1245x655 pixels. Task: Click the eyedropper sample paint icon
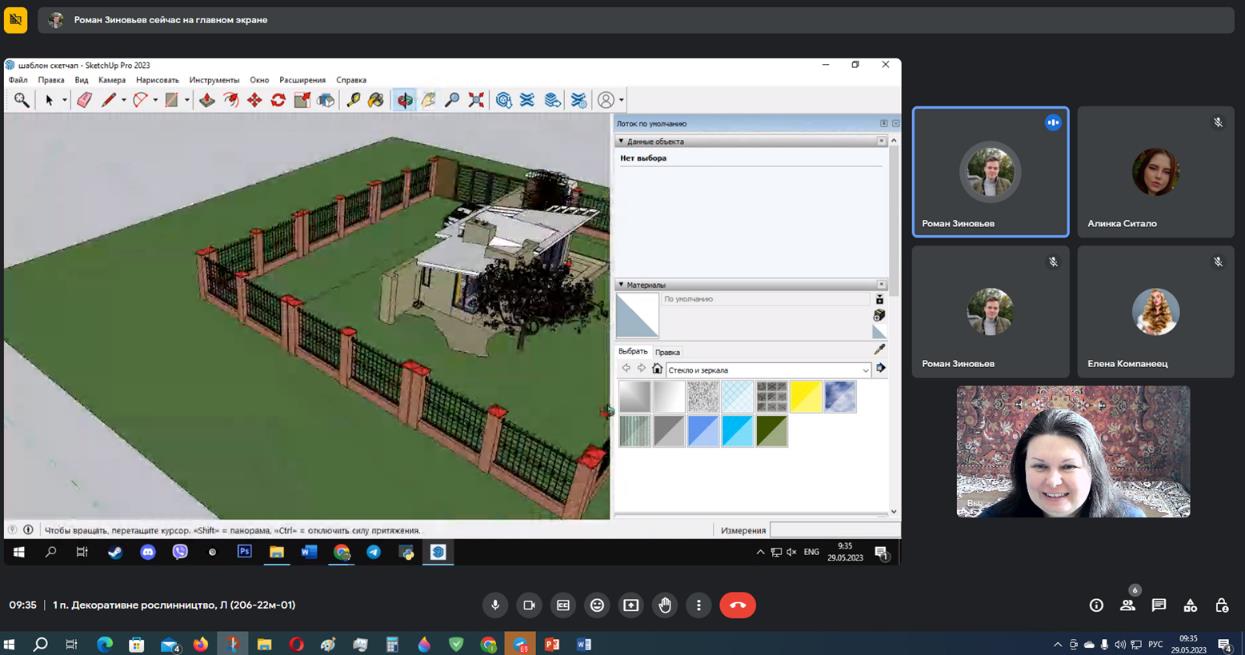tap(879, 350)
